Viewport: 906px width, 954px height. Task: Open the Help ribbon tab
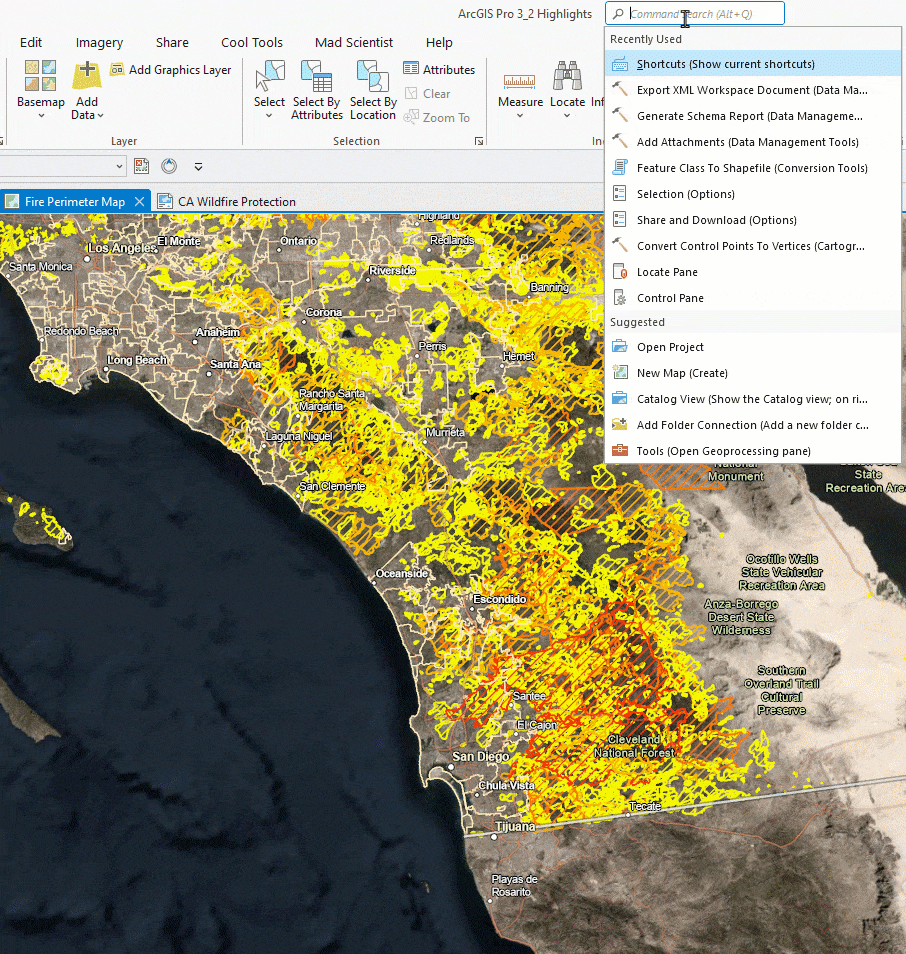click(x=439, y=43)
